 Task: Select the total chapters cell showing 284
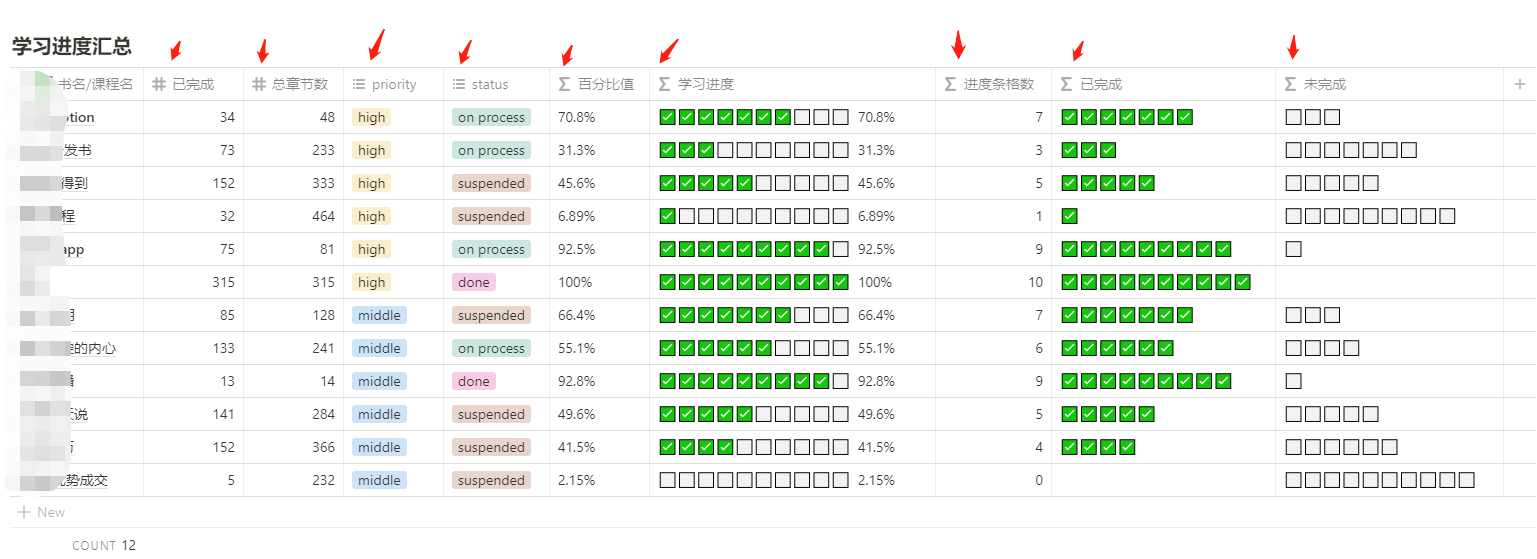tap(293, 414)
